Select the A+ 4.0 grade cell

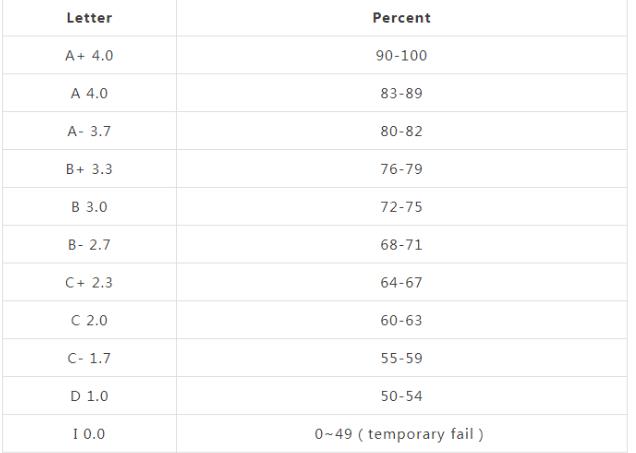(x=89, y=56)
